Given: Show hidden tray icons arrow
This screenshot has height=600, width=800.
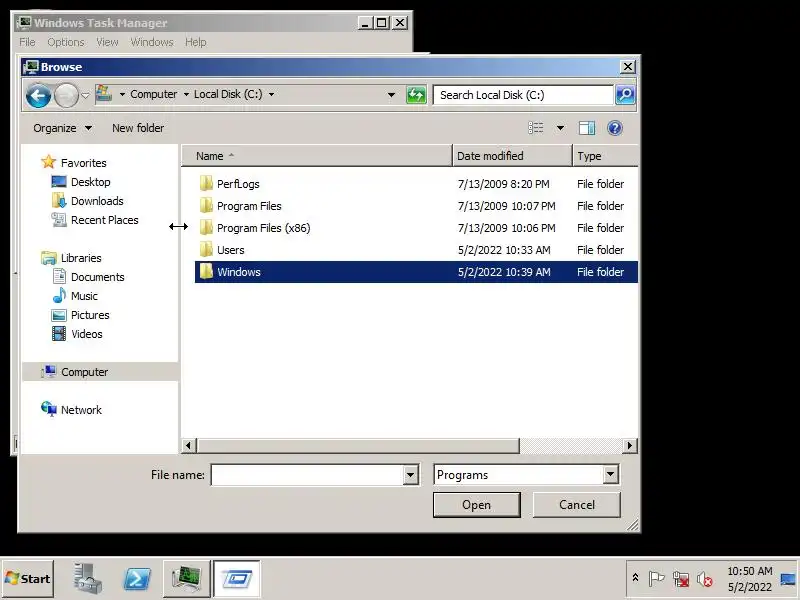Looking at the screenshot, I should (x=635, y=578).
